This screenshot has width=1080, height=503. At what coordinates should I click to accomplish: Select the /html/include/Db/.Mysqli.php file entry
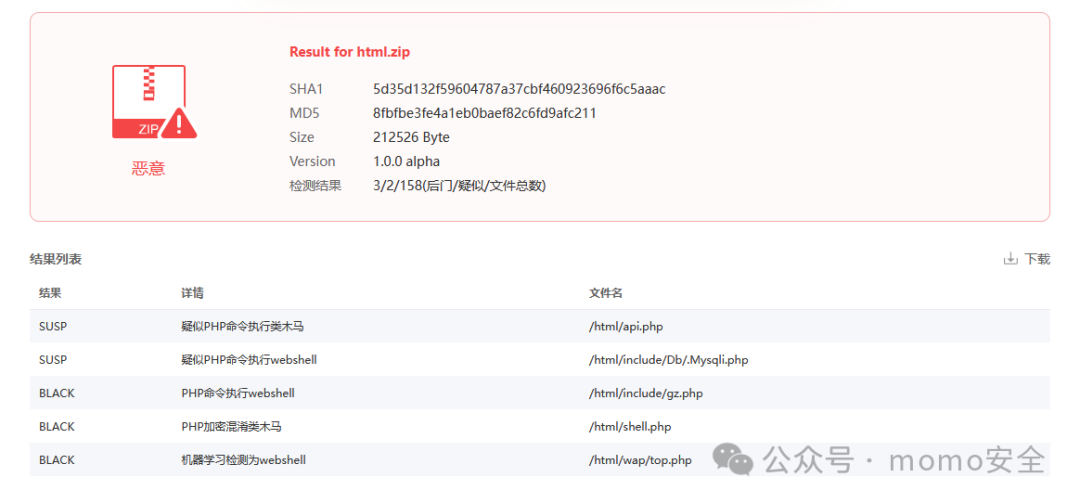point(668,360)
